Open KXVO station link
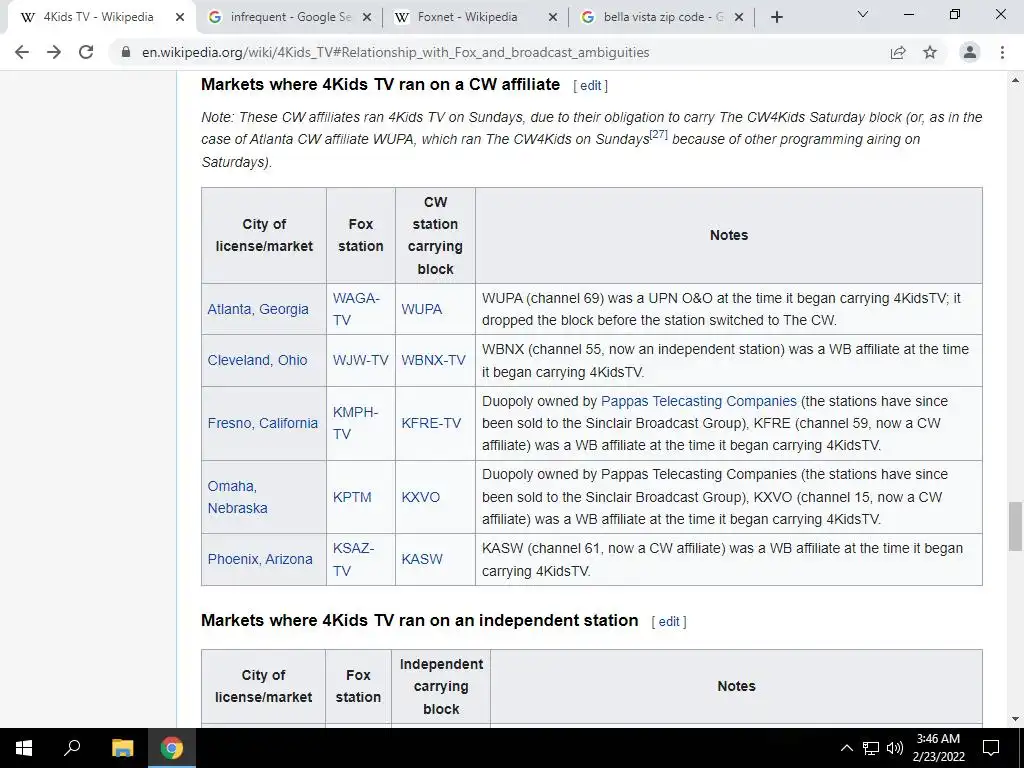The width and height of the screenshot is (1024, 768). point(421,497)
